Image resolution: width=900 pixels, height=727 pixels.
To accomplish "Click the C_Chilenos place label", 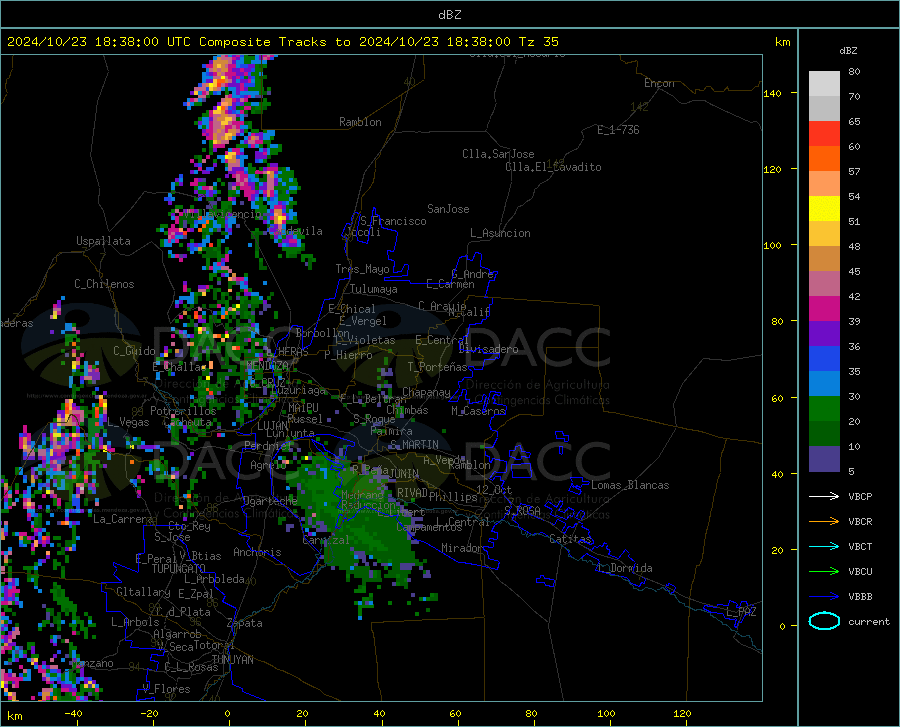I will [x=104, y=284].
